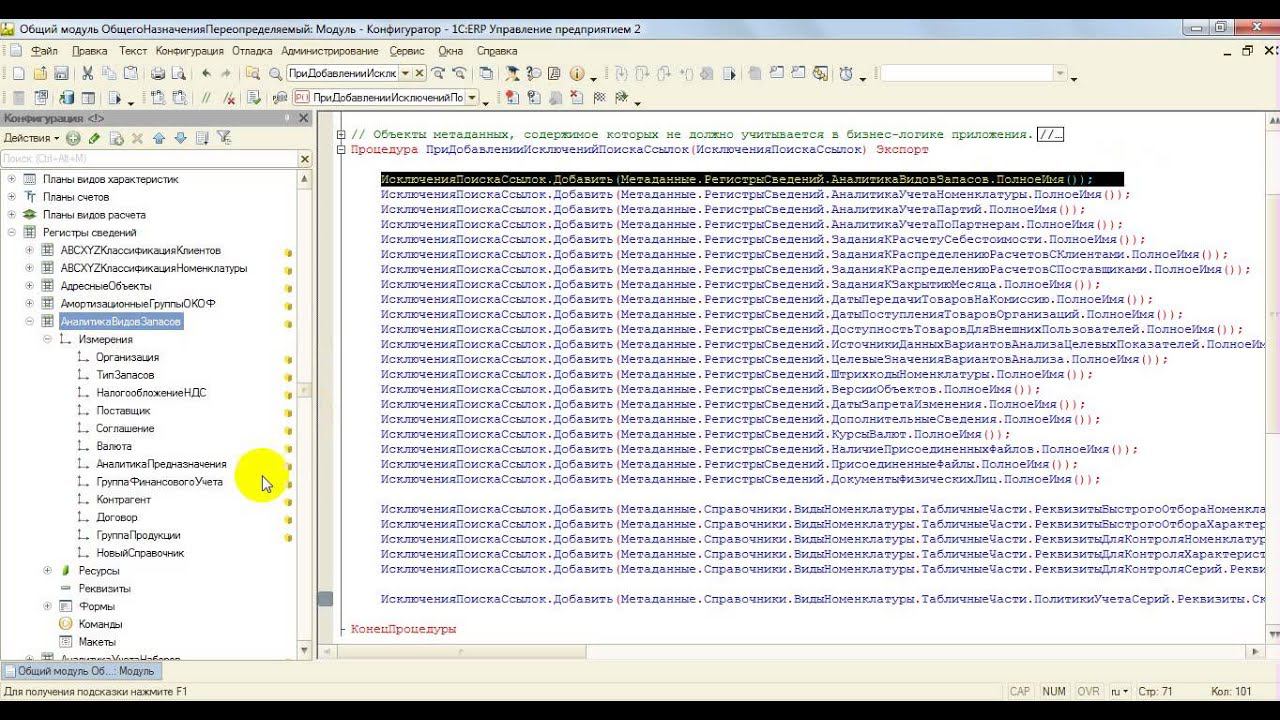Save with the floppy disk icon
Image resolution: width=1280 pixels, height=720 pixels.
tap(61, 73)
